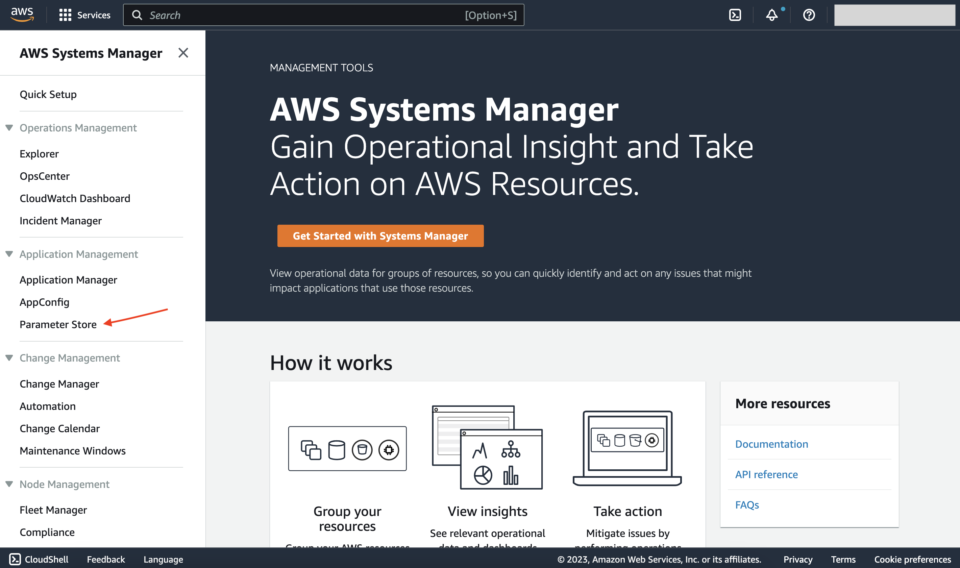Click Get Started with Systems Manager button
960x568 pixels.
(x=380, y=236)
